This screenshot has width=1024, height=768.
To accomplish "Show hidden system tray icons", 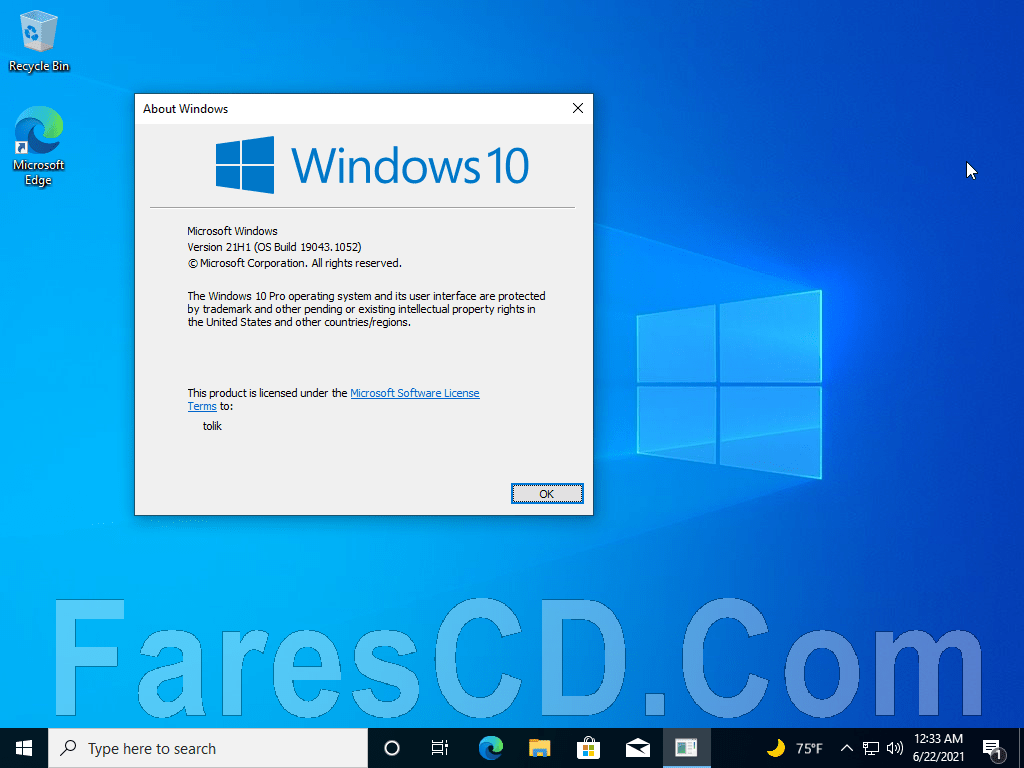I will point(846,748).
